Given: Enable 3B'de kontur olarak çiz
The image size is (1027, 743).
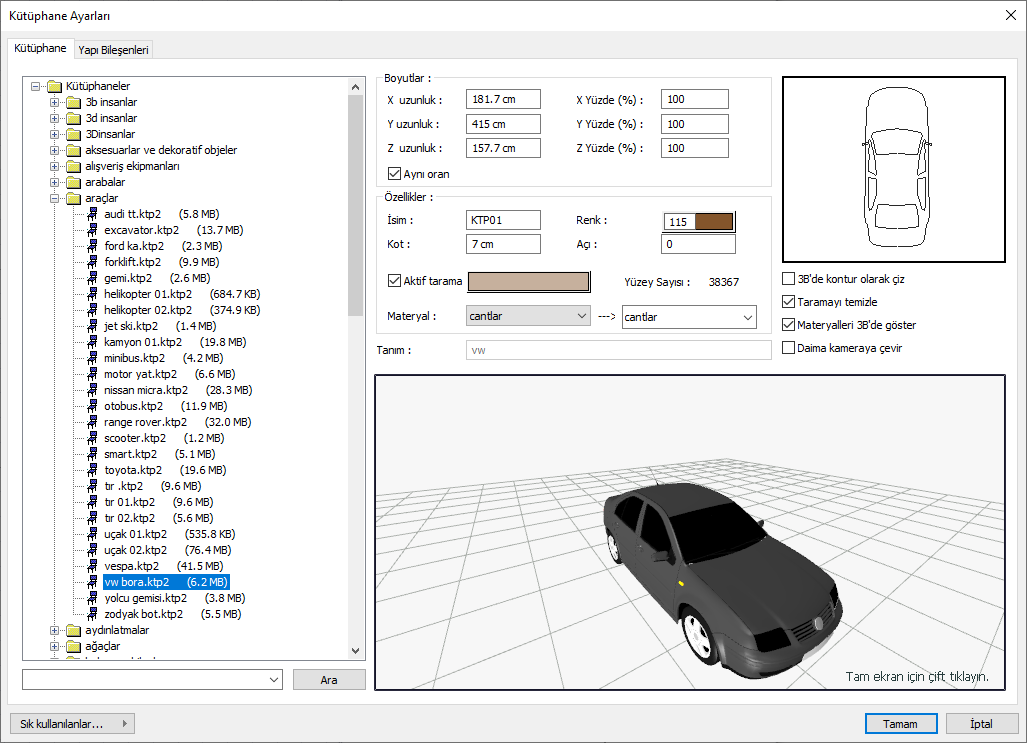Looking at the screenshot, I should (x=789, y=280).
